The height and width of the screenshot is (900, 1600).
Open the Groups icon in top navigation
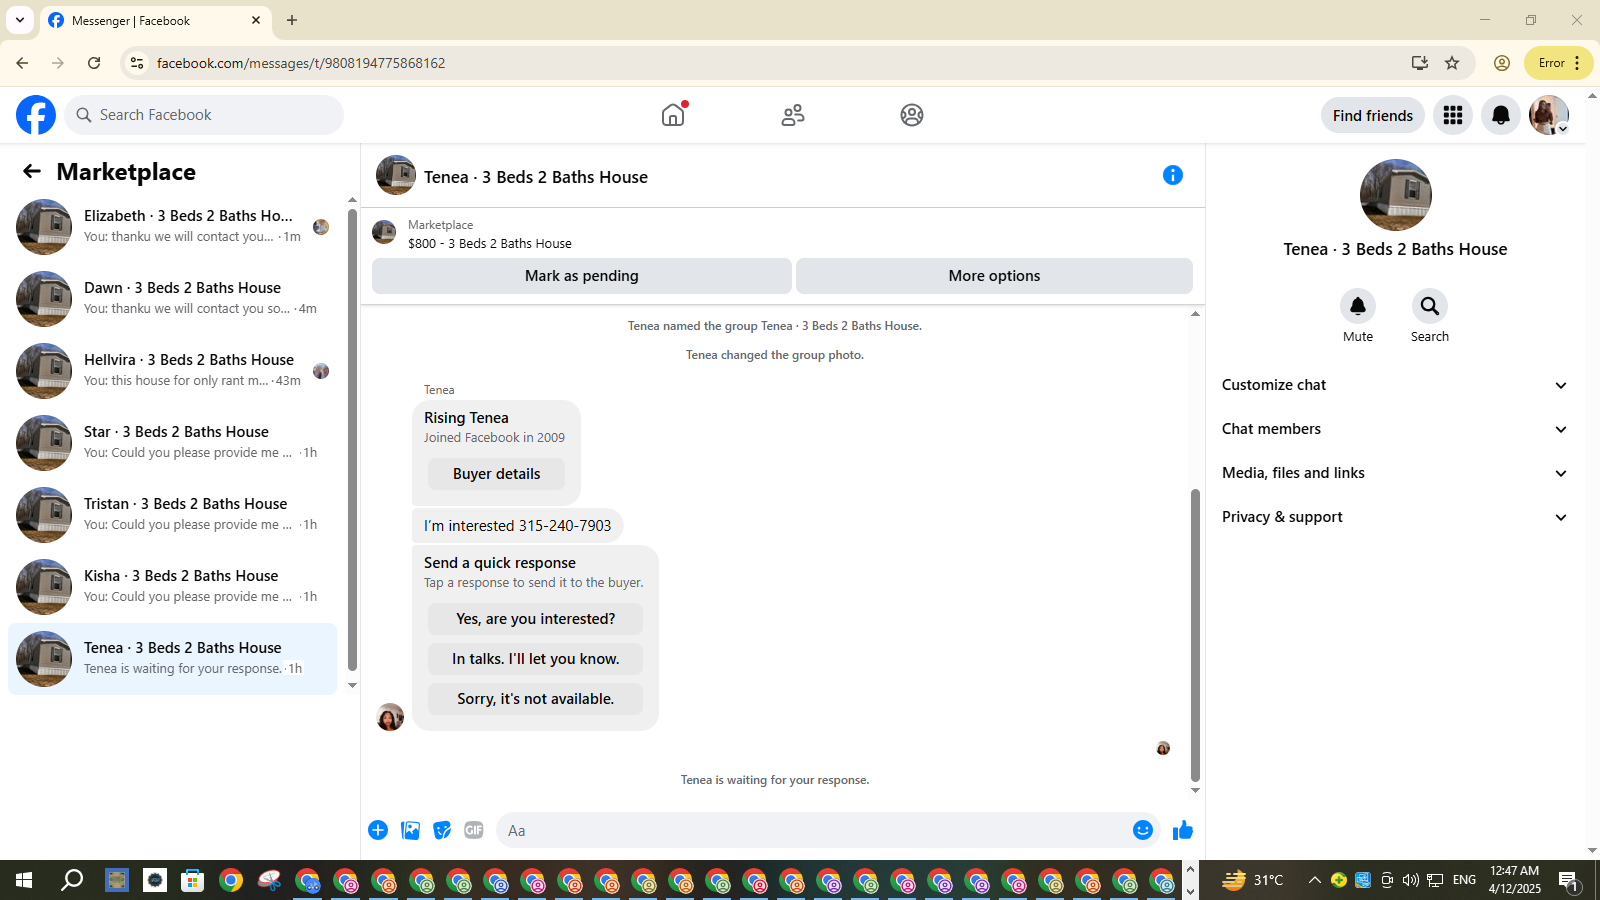coord(912,115)
